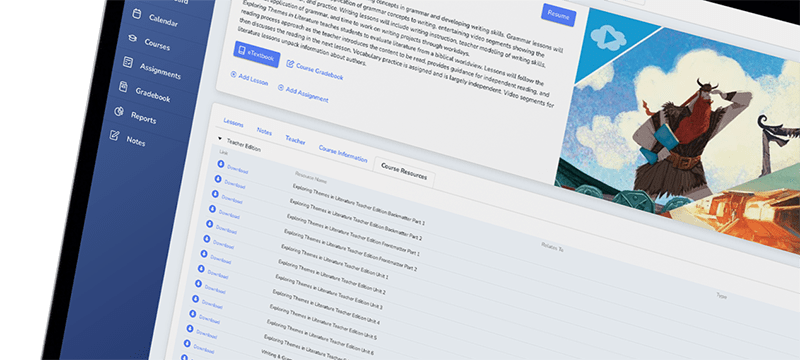
Task: Click the Resource Name column header
Action: (310, 177)
